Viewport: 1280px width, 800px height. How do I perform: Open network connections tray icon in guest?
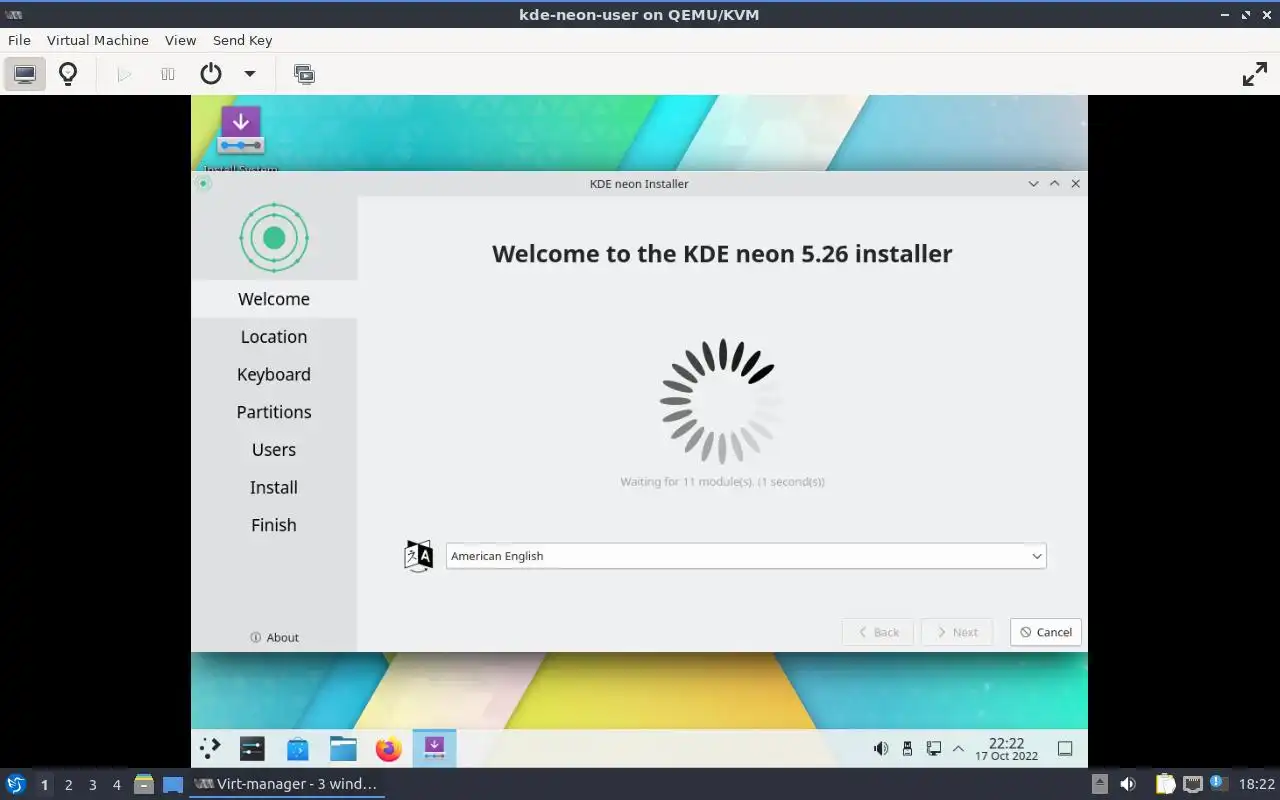[x=934, y=748]
